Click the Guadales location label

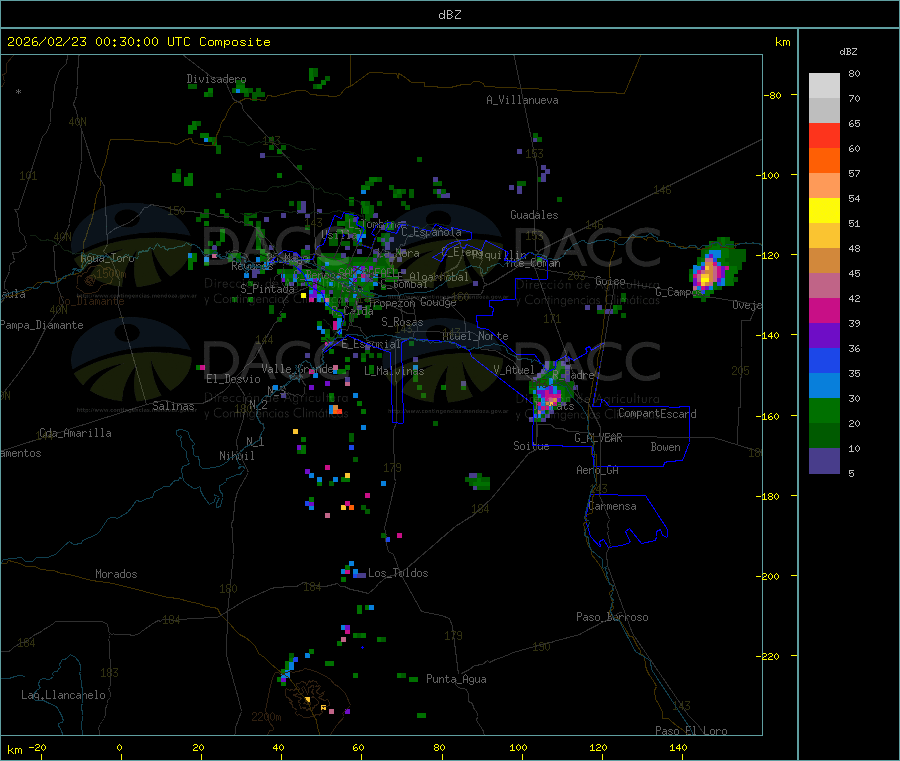tap(534, 215)
